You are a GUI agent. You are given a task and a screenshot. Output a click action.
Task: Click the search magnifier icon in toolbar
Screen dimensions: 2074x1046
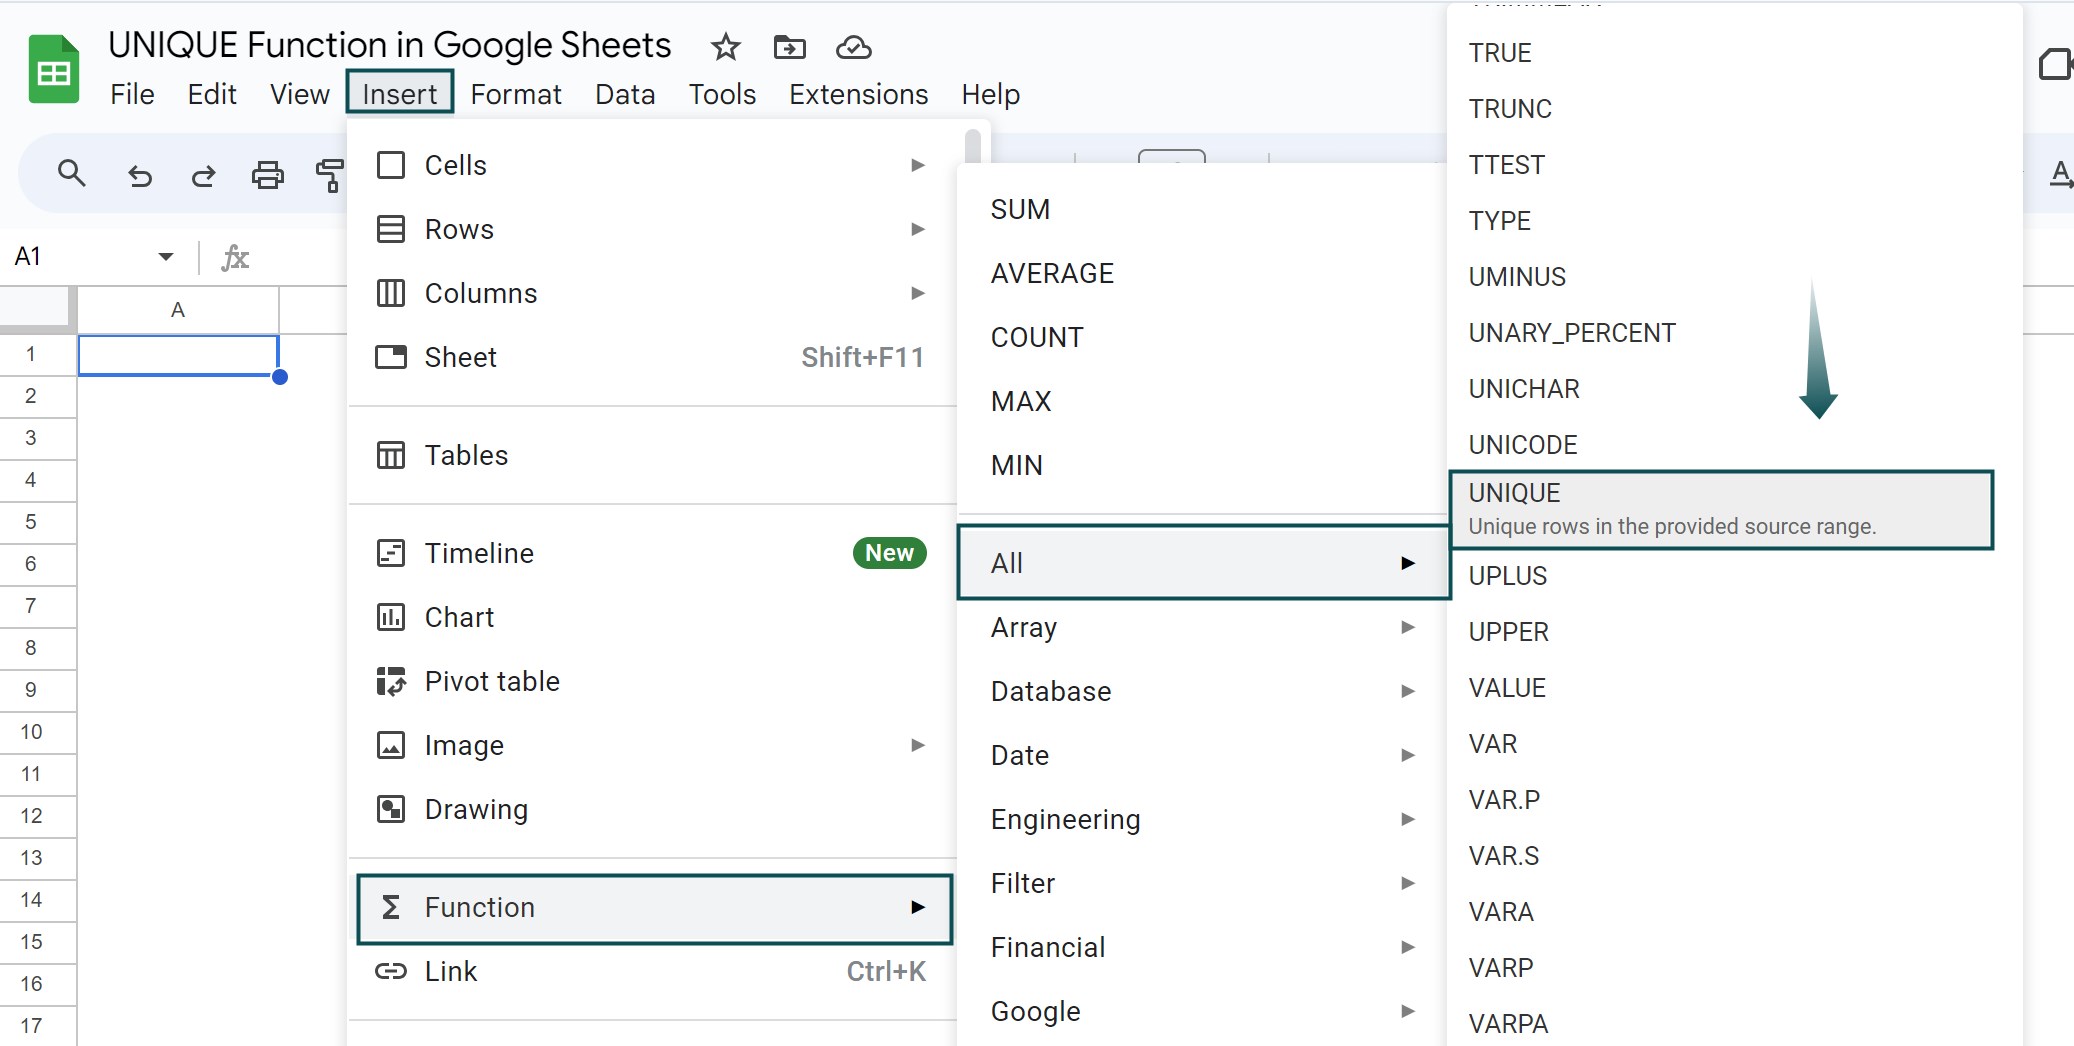(71, 174)
